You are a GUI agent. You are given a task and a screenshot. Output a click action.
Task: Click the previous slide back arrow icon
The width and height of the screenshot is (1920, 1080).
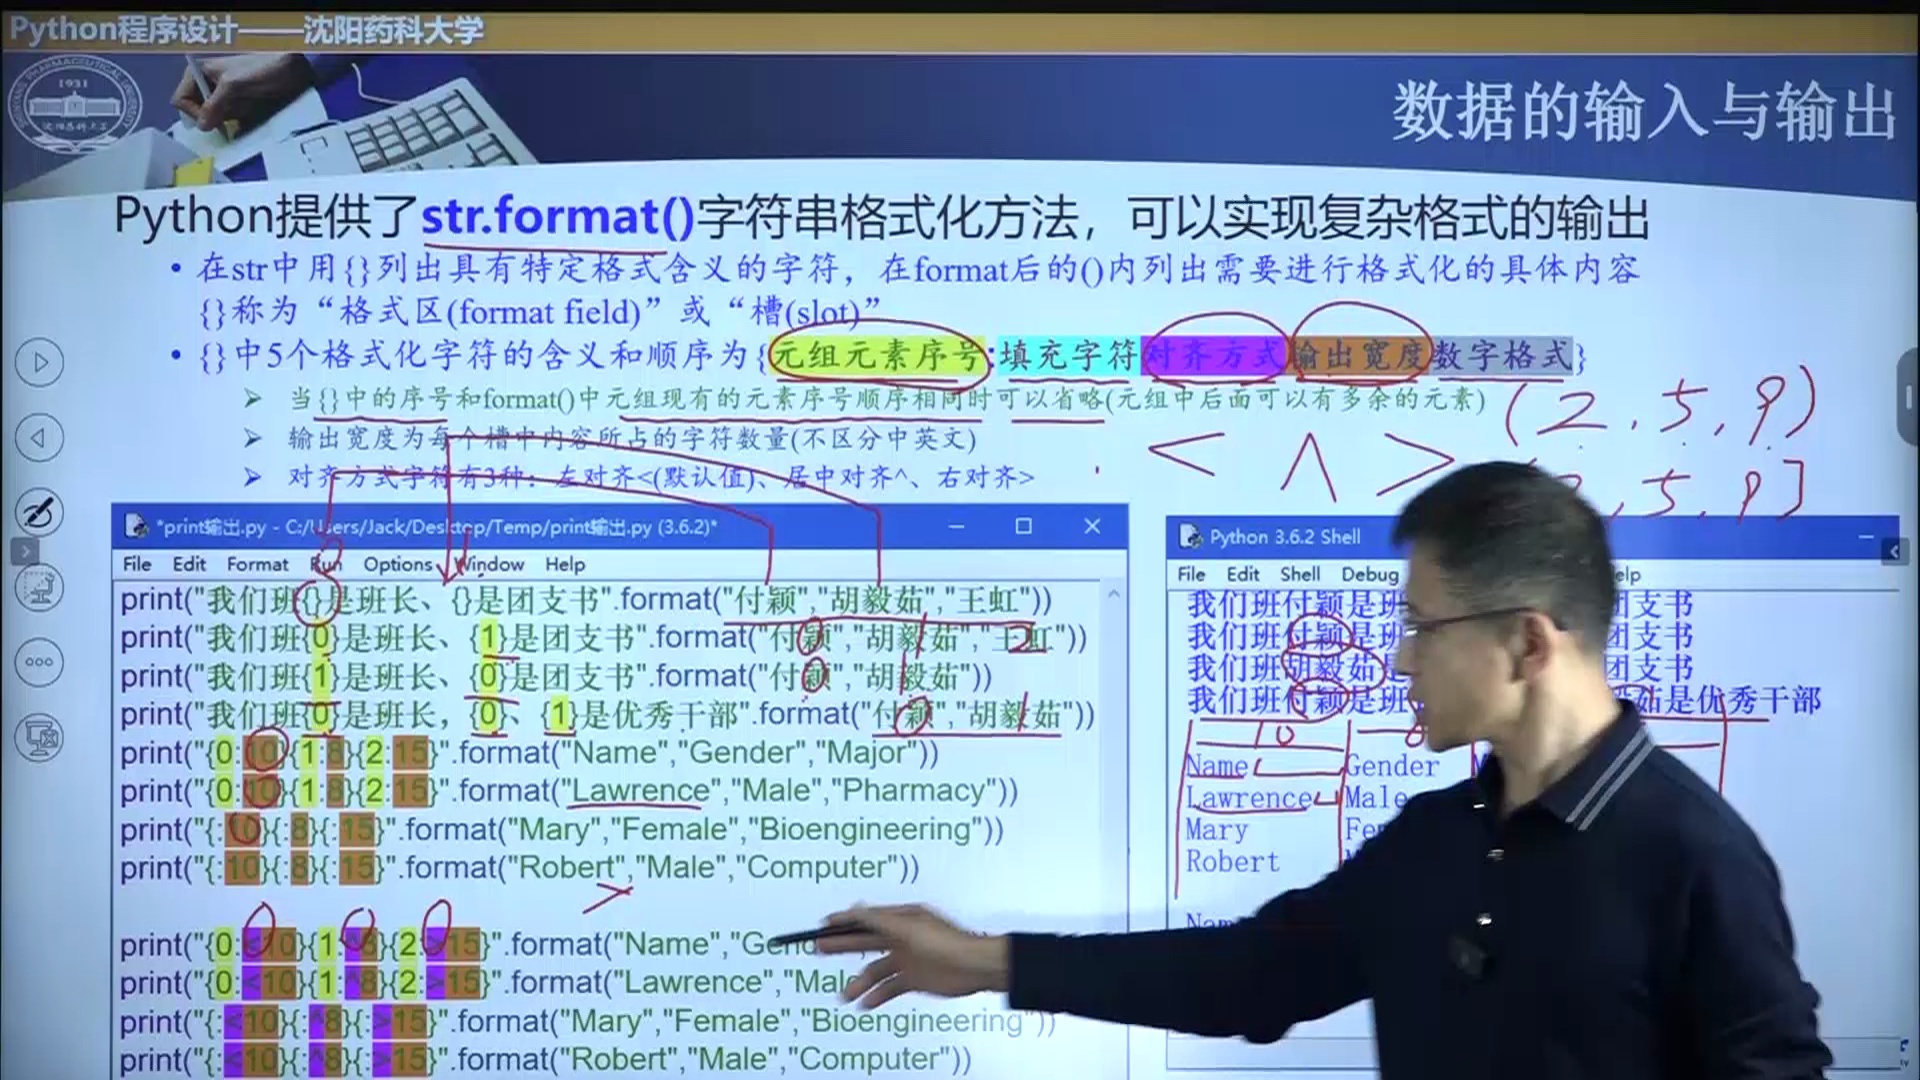click(x=40, y=437)
